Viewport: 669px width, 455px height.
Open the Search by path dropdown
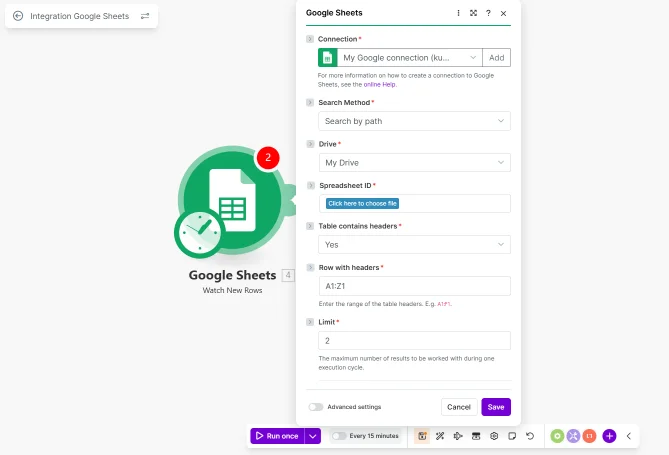[x=414, y=121]
